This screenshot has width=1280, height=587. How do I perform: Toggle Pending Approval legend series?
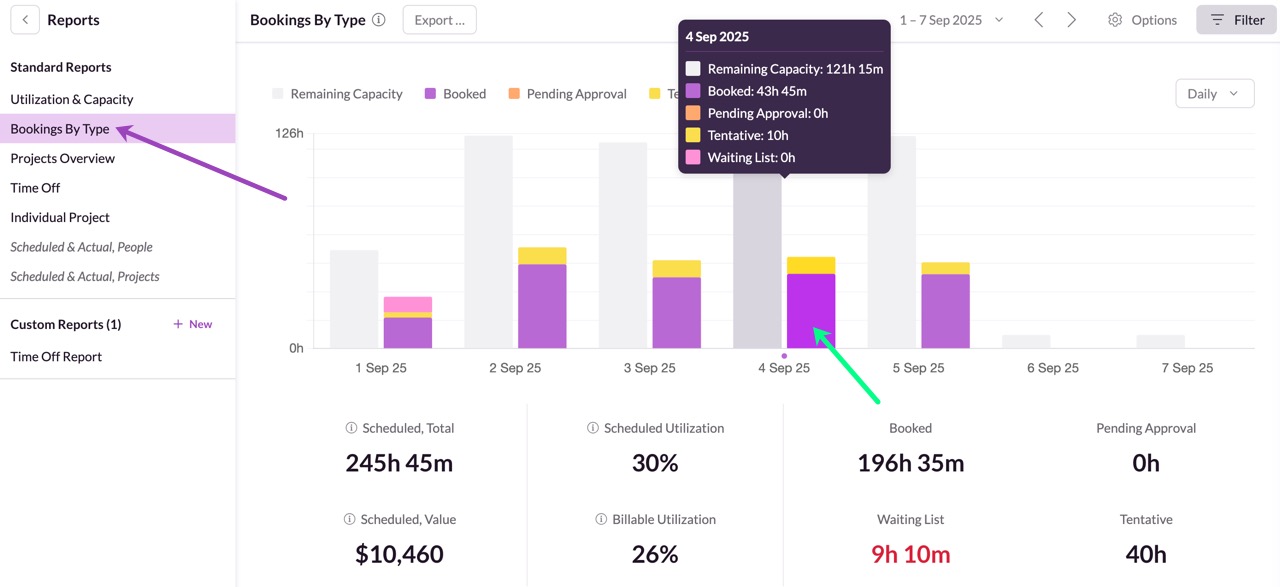(567, 94)
